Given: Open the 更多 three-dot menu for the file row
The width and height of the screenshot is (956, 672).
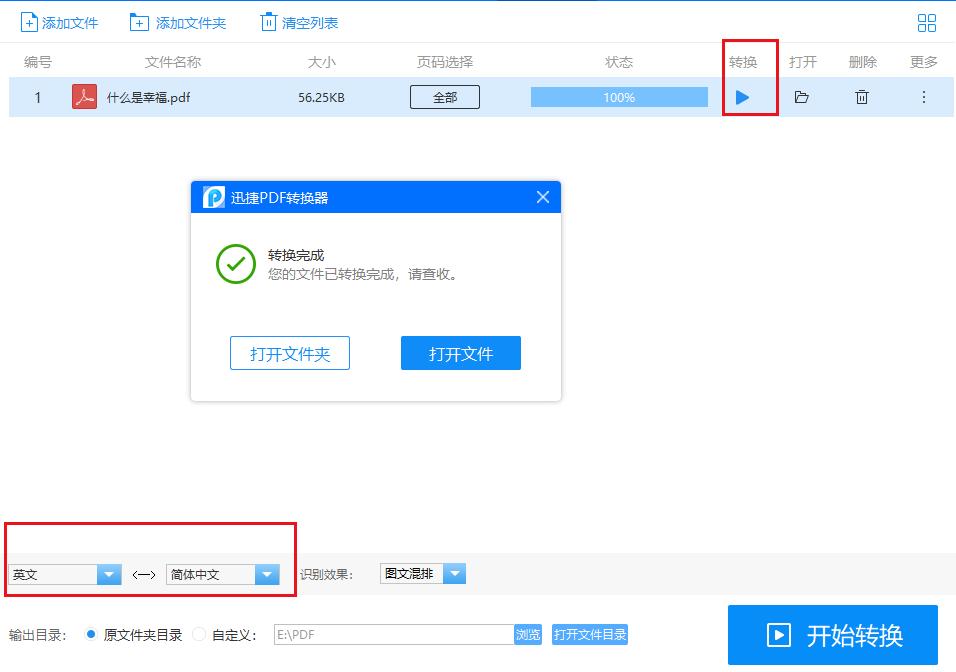Looking at the screenshot, I should click(x=922, y=97).
